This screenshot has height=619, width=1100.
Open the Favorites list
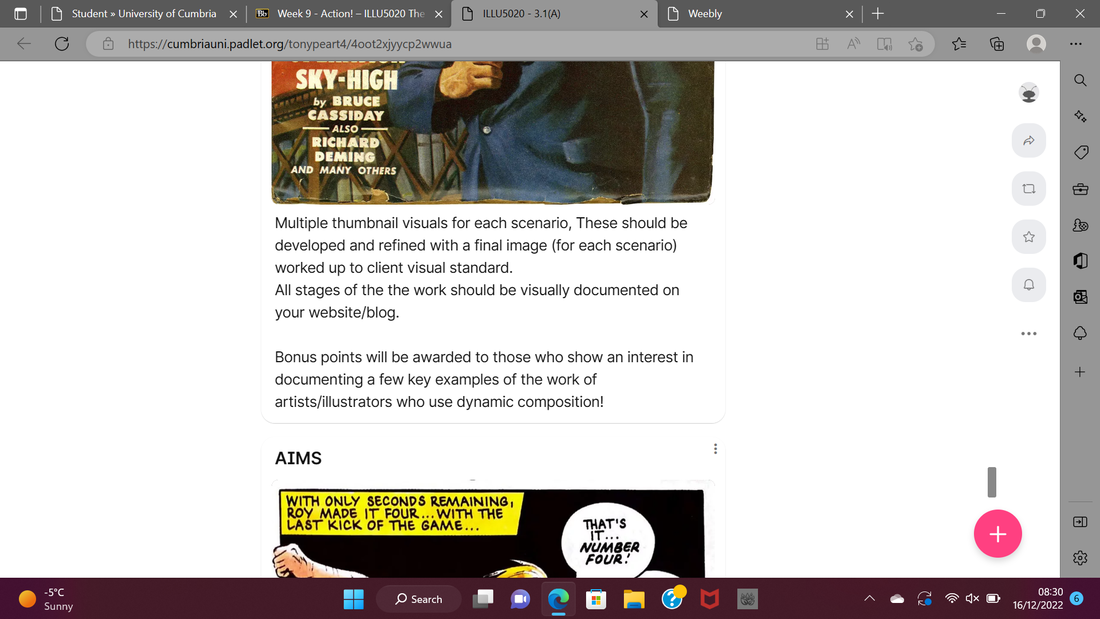point(959,44)
